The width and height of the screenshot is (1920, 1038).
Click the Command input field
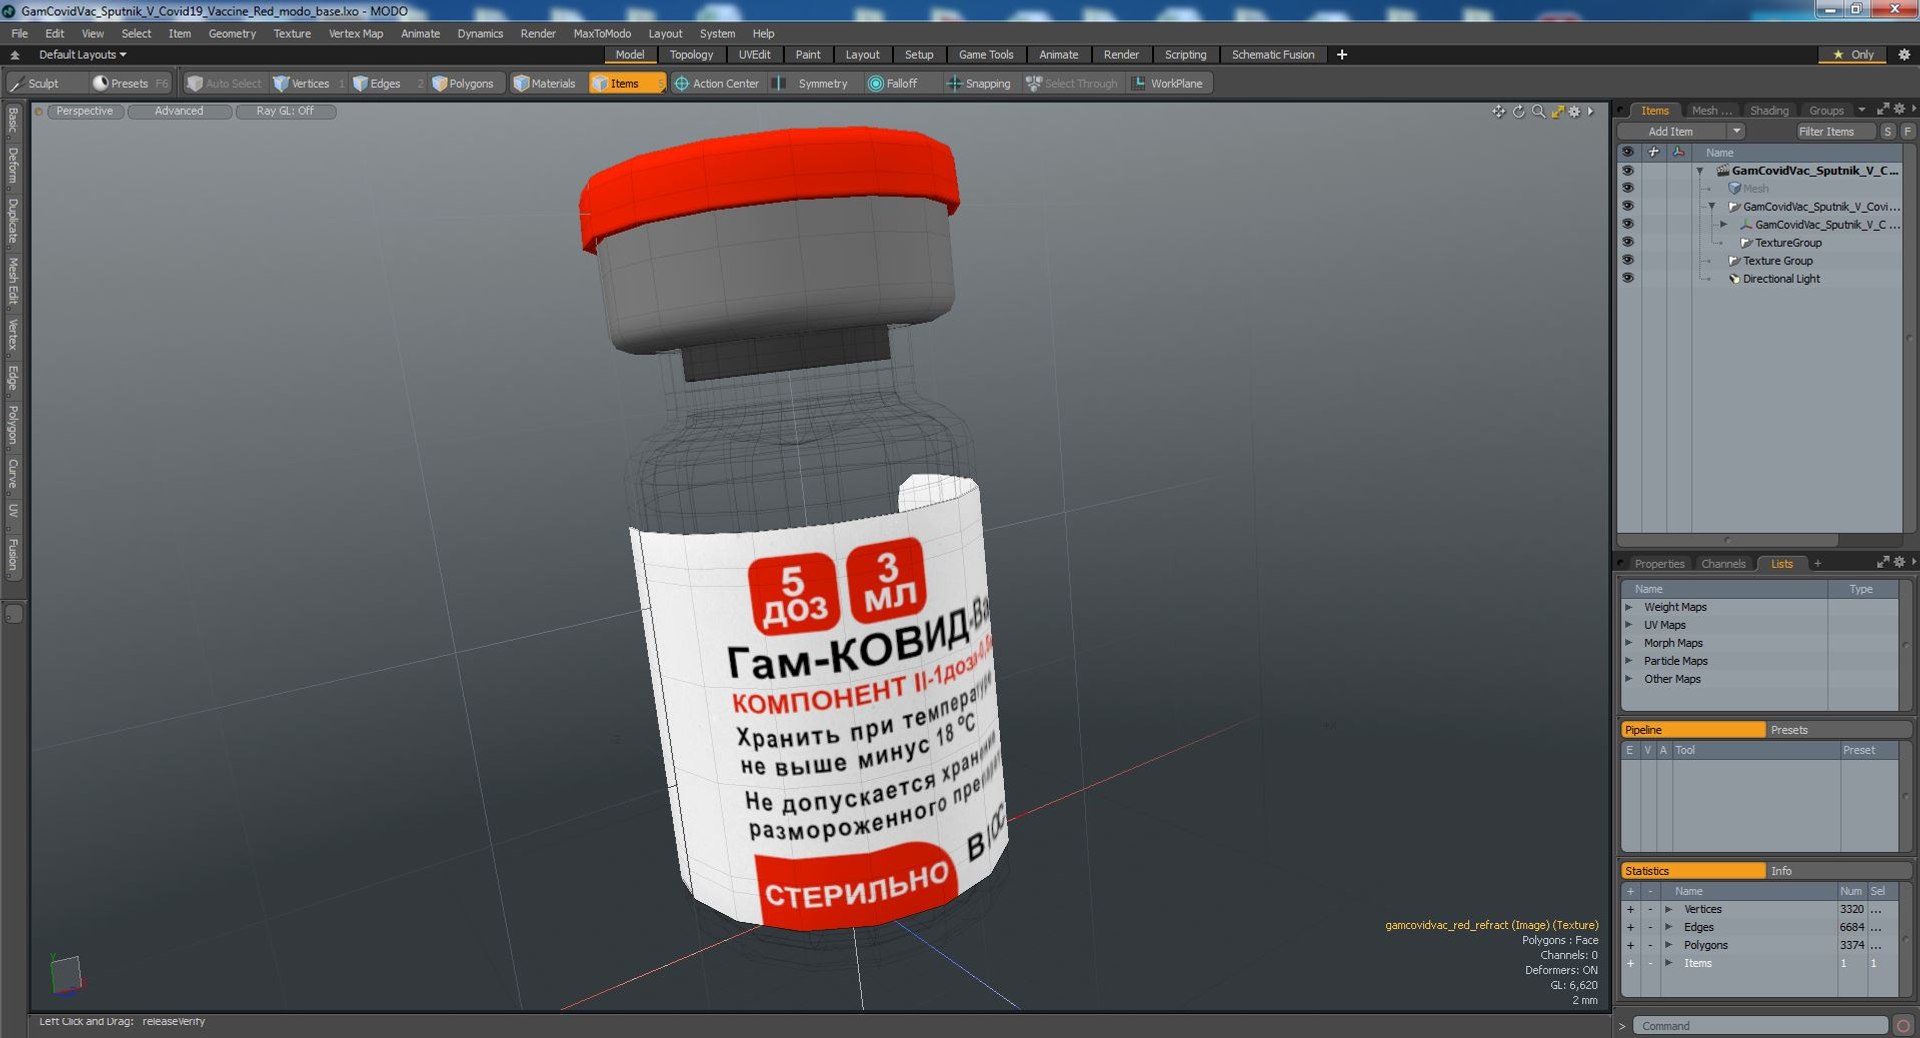tap(1762, 1026)
